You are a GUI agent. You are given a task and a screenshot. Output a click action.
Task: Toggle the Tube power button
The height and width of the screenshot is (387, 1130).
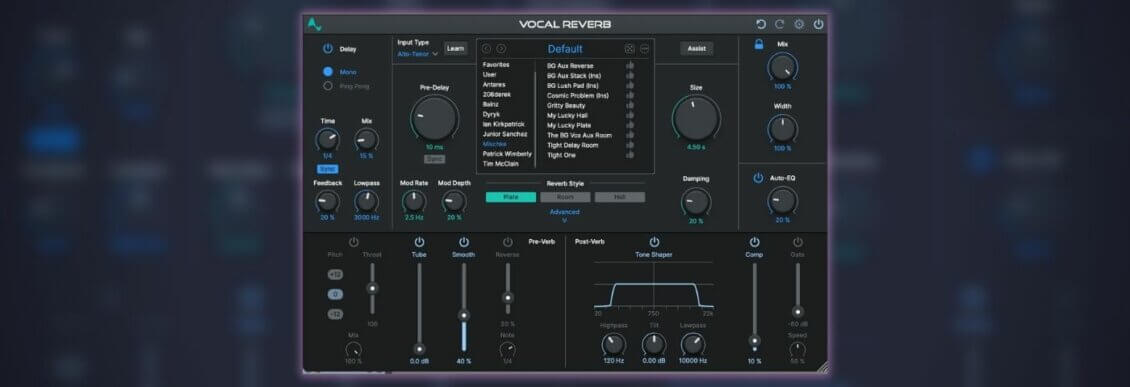point(419,242)
